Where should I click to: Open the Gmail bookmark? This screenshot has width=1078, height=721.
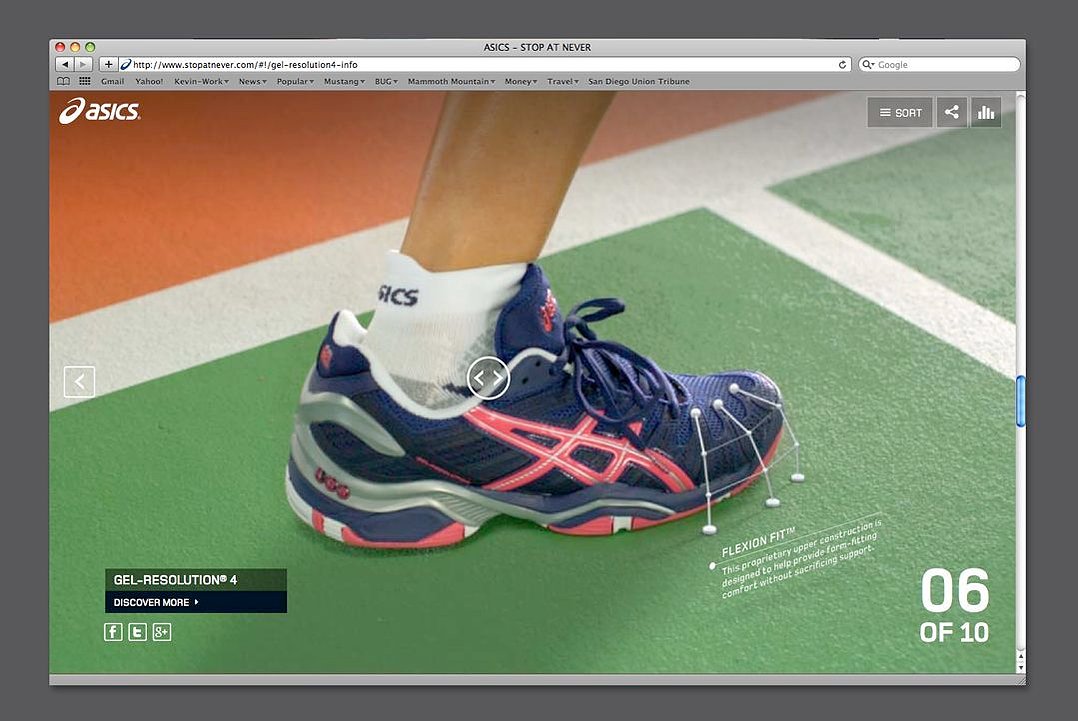click(113, 81)
